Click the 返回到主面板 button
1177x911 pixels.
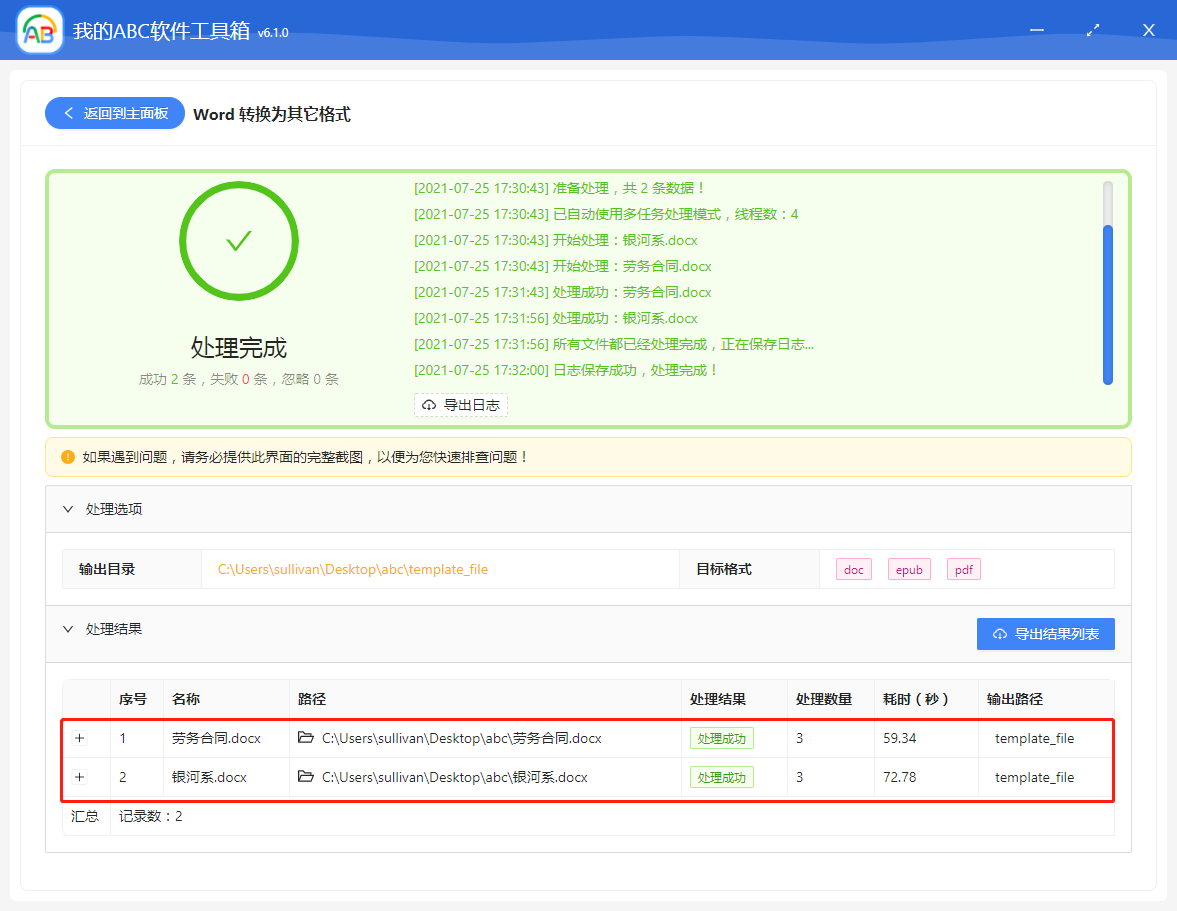[x=114, y=113]
